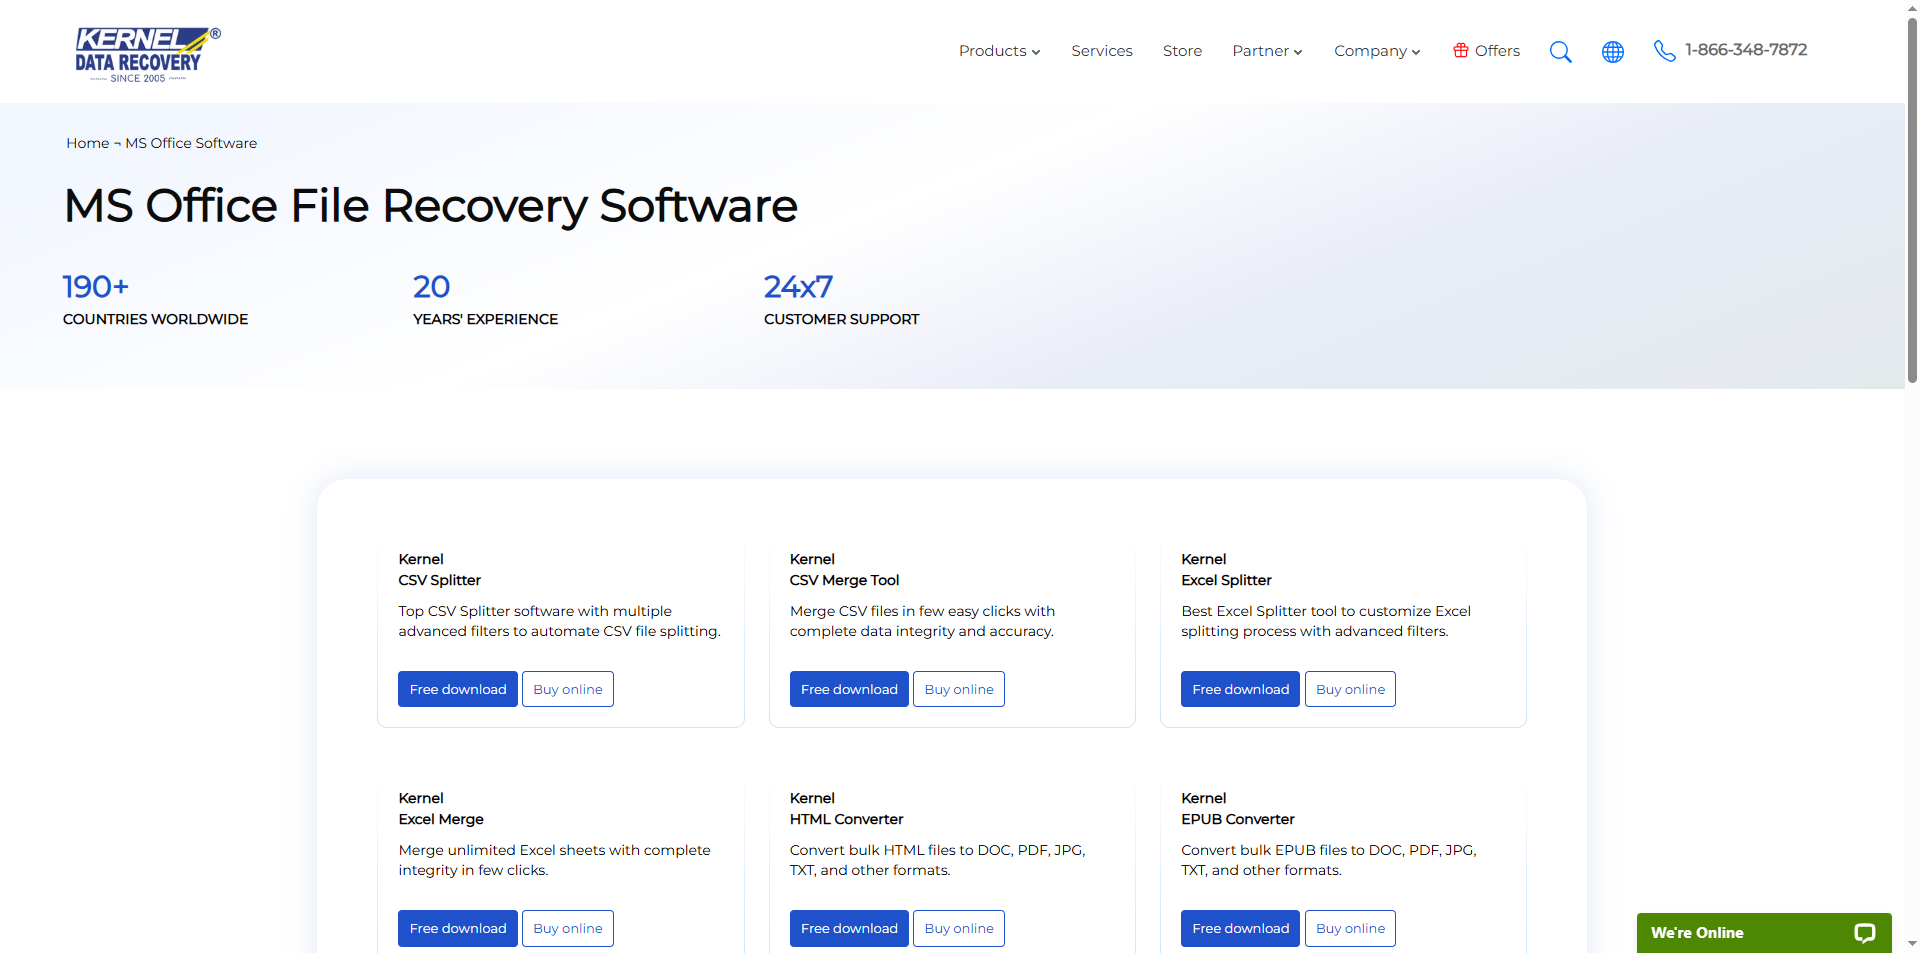The height and width of the screenshot is (953, 1920).
Task: Buy Excel Merge online
Action: coord(567,928)
